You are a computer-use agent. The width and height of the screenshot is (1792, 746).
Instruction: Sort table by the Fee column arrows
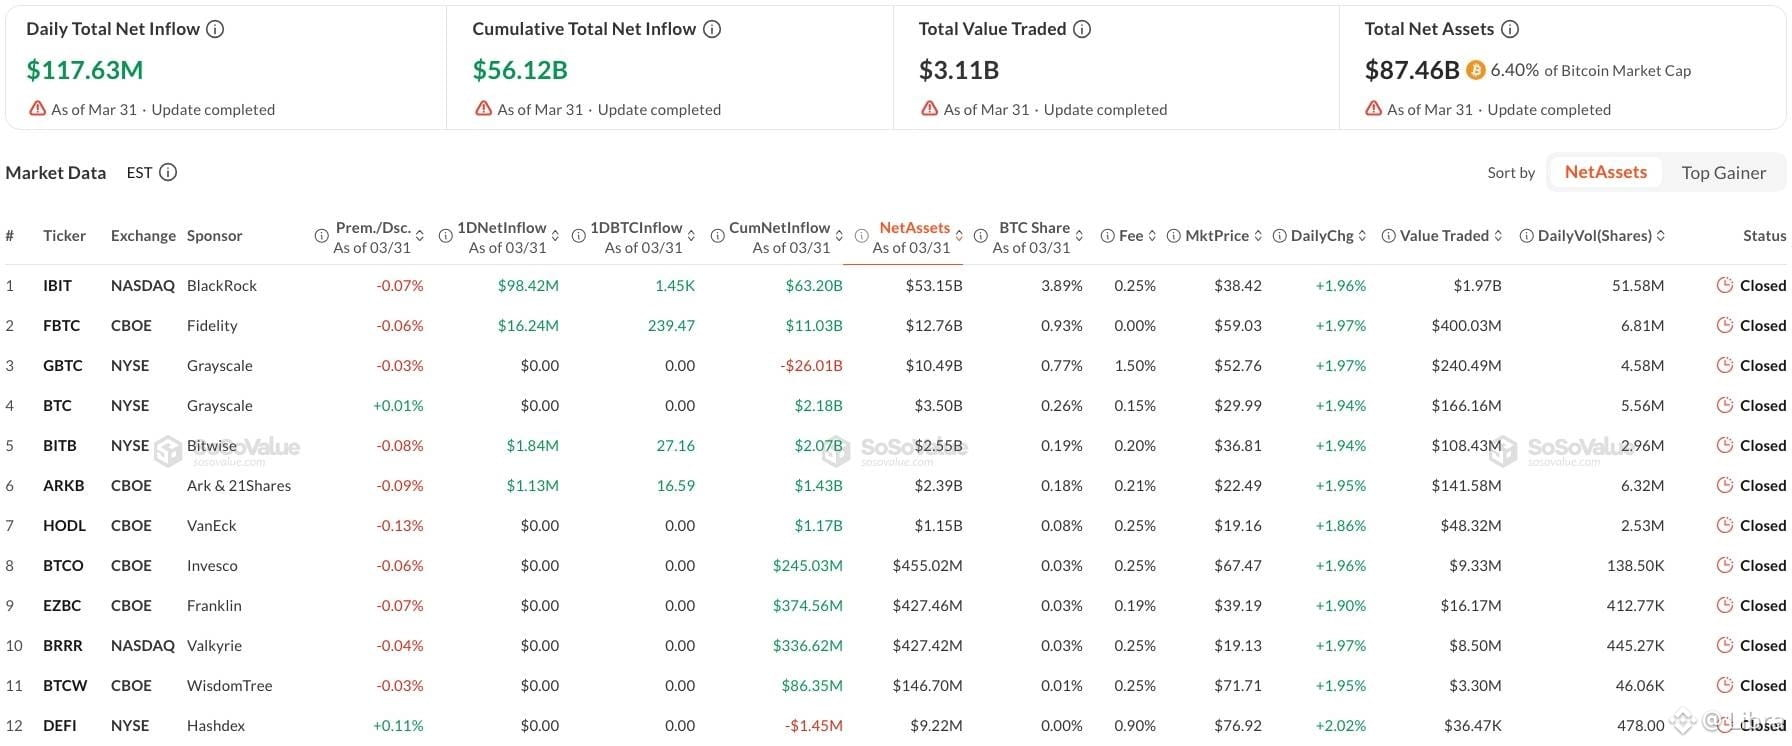(1152, 236)
